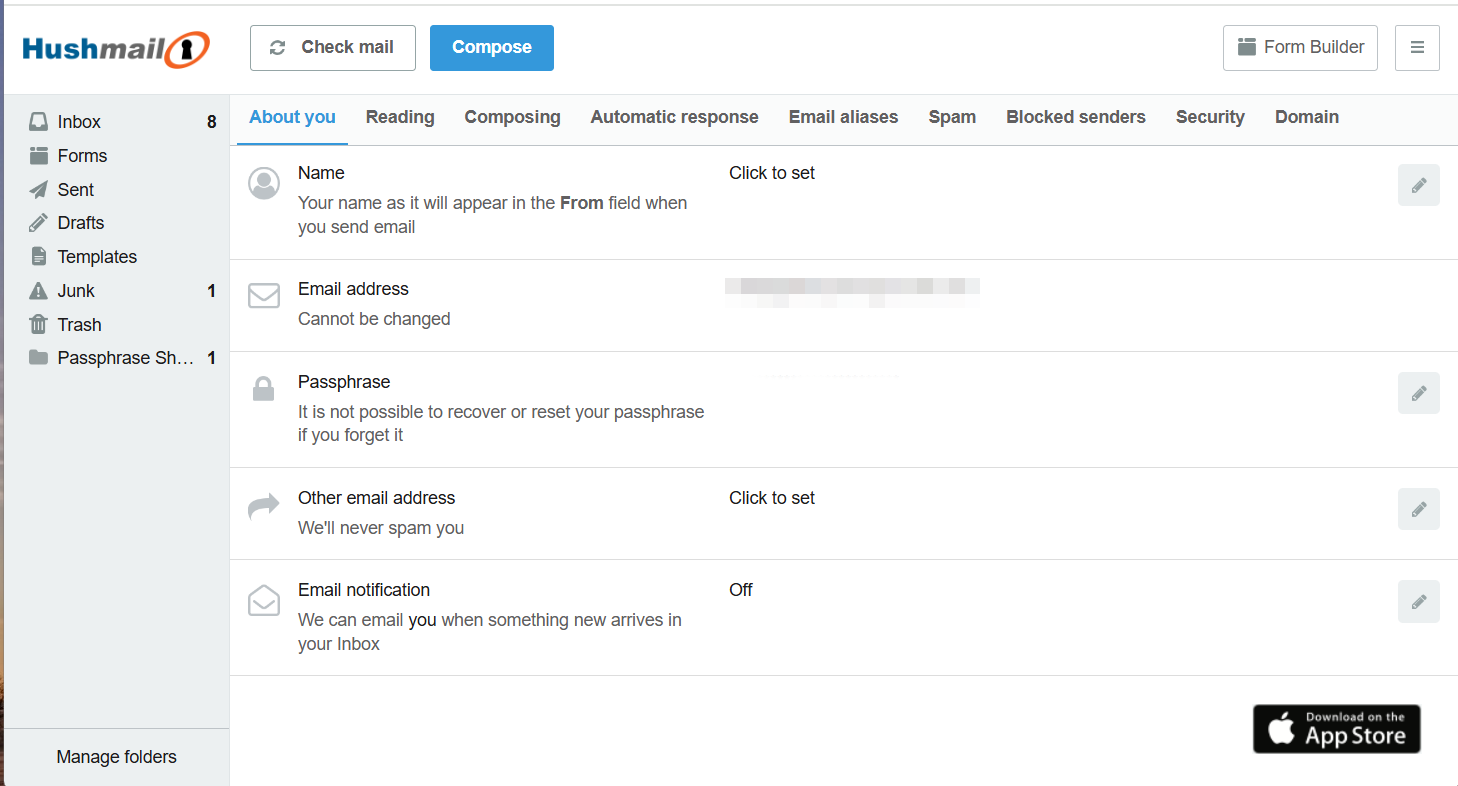Open the Spam tab
Screen dimensions: 1458x786
point(952,117)
